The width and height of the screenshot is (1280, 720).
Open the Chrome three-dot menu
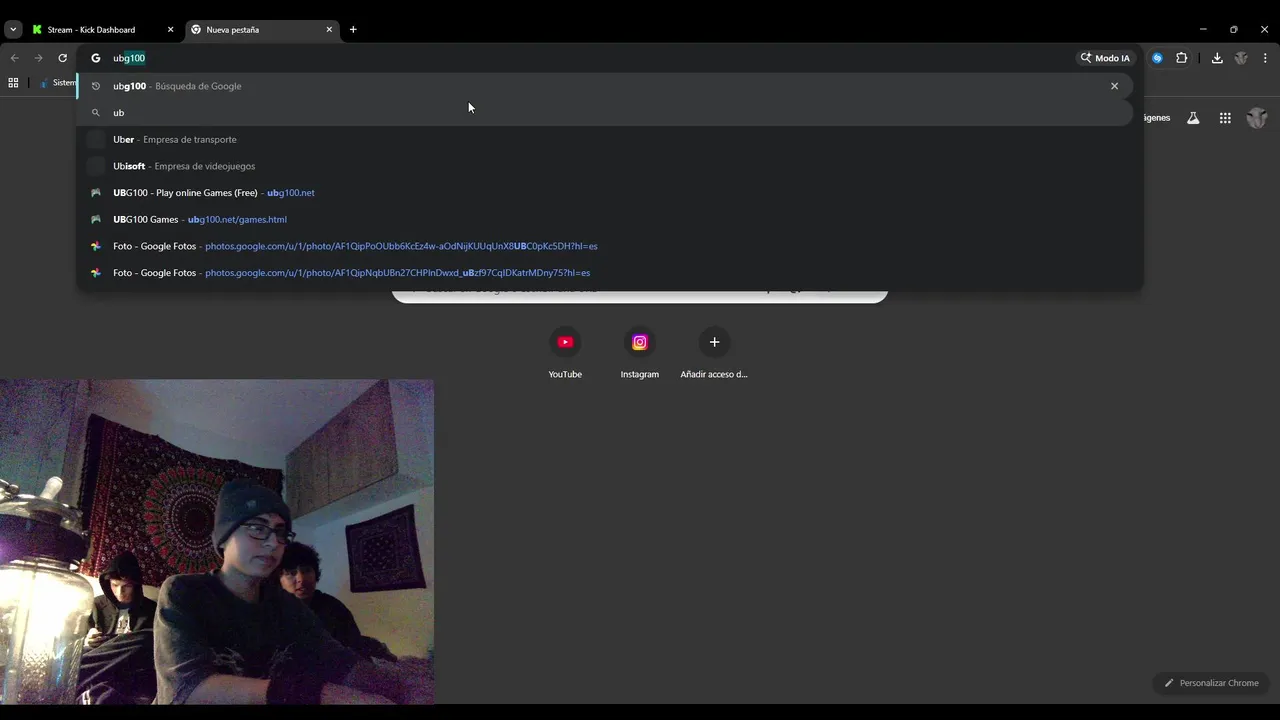click(x=1265, y=58)
